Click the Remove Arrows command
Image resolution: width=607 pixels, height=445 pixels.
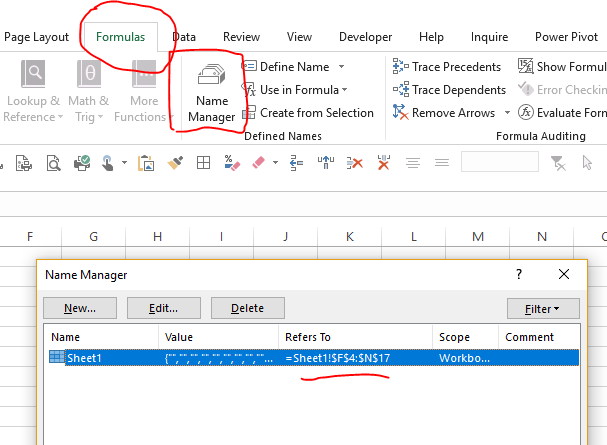tap(444, 113)
